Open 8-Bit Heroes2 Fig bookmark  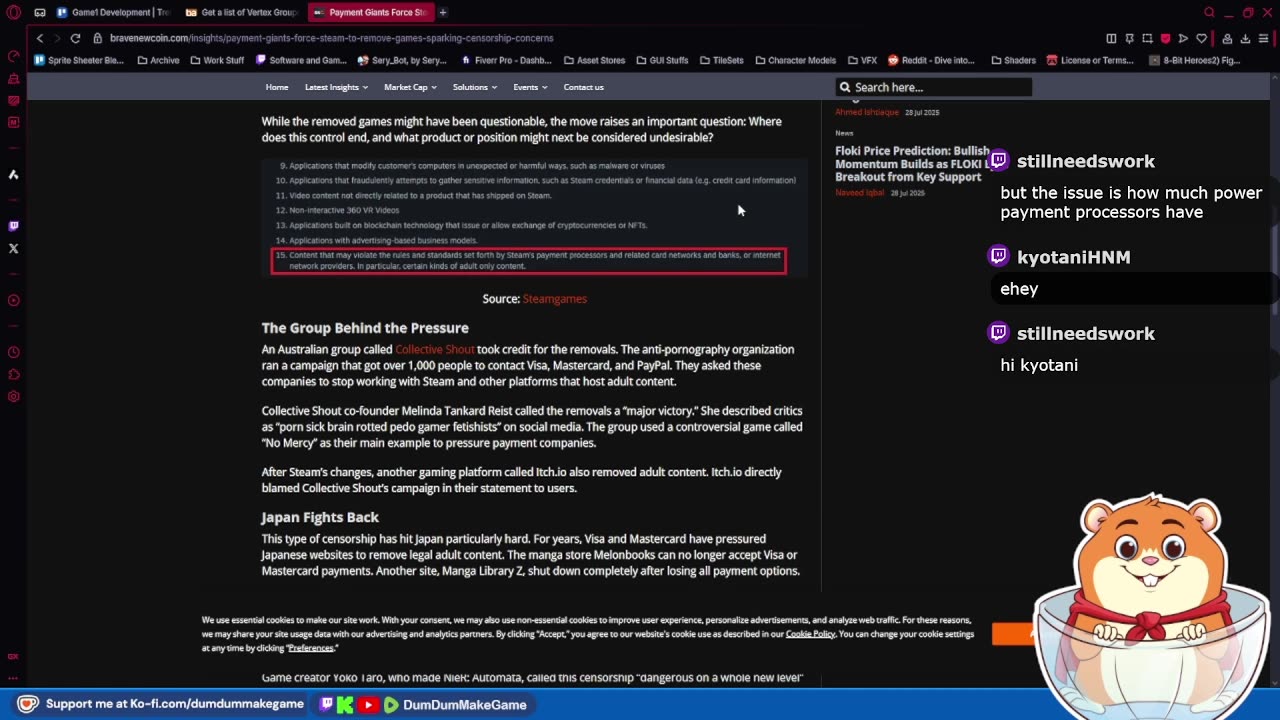1195,60
